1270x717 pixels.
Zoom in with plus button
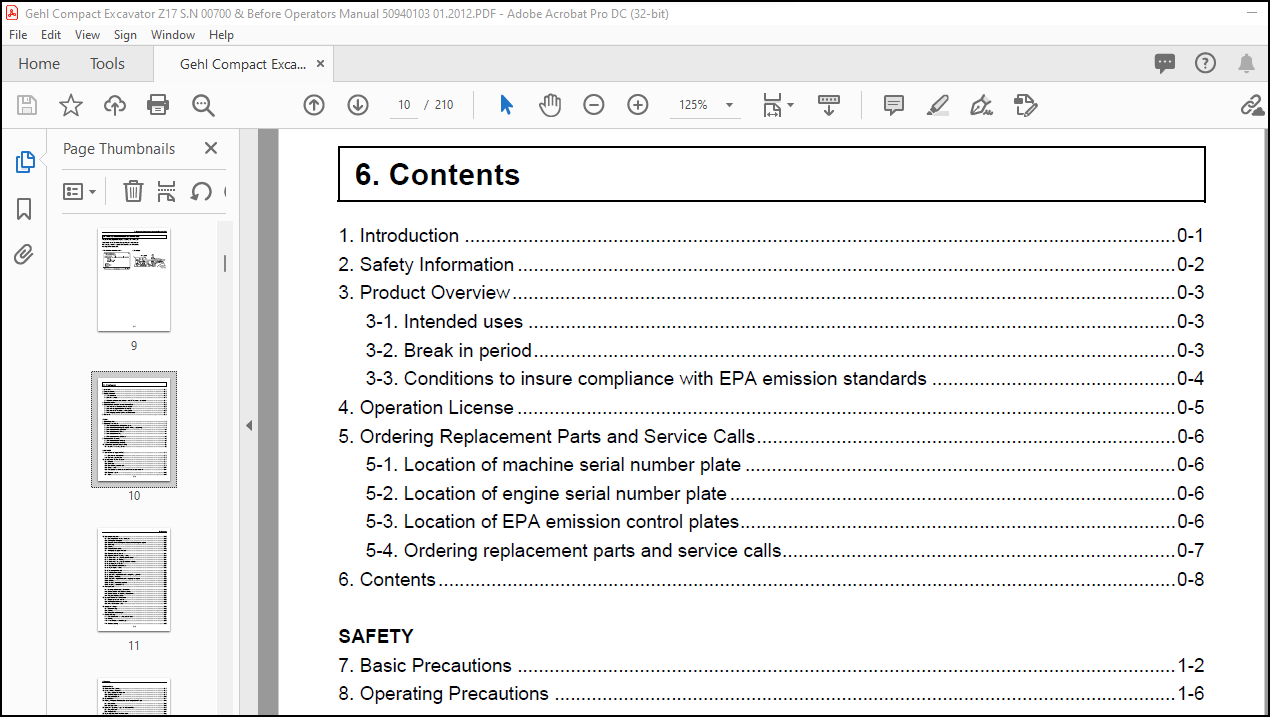click(638, 105)
